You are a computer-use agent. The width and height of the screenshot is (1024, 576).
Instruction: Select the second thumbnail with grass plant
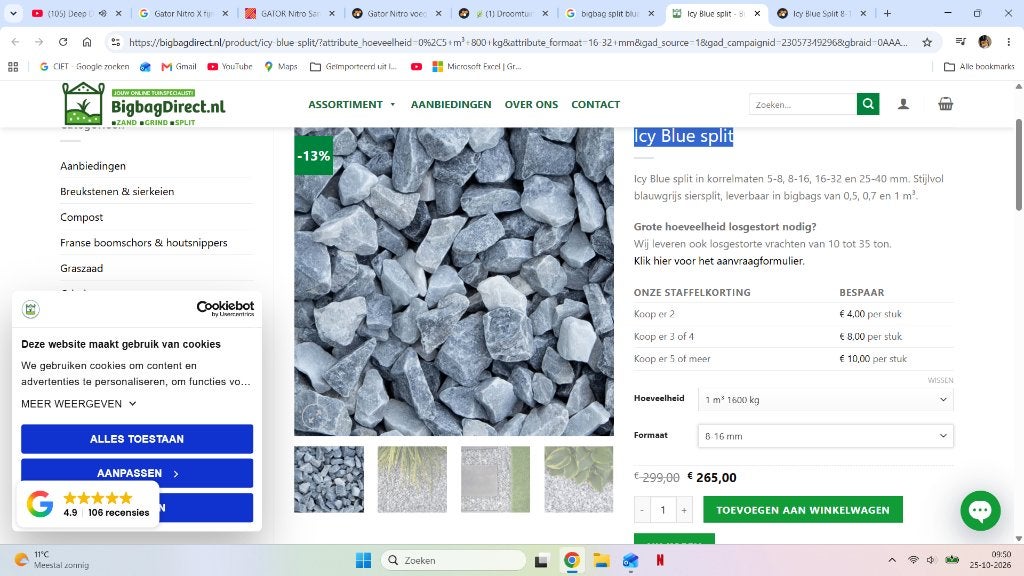click(412, 479)
